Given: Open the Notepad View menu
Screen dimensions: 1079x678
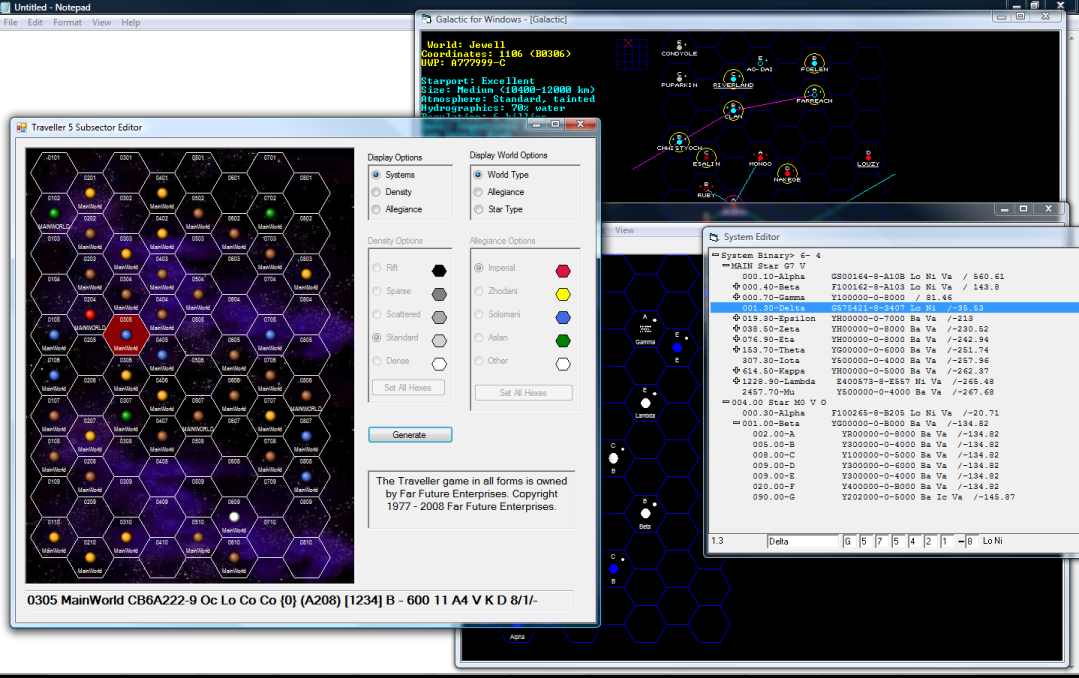Looking at the screenshot, I should point(102,23).
